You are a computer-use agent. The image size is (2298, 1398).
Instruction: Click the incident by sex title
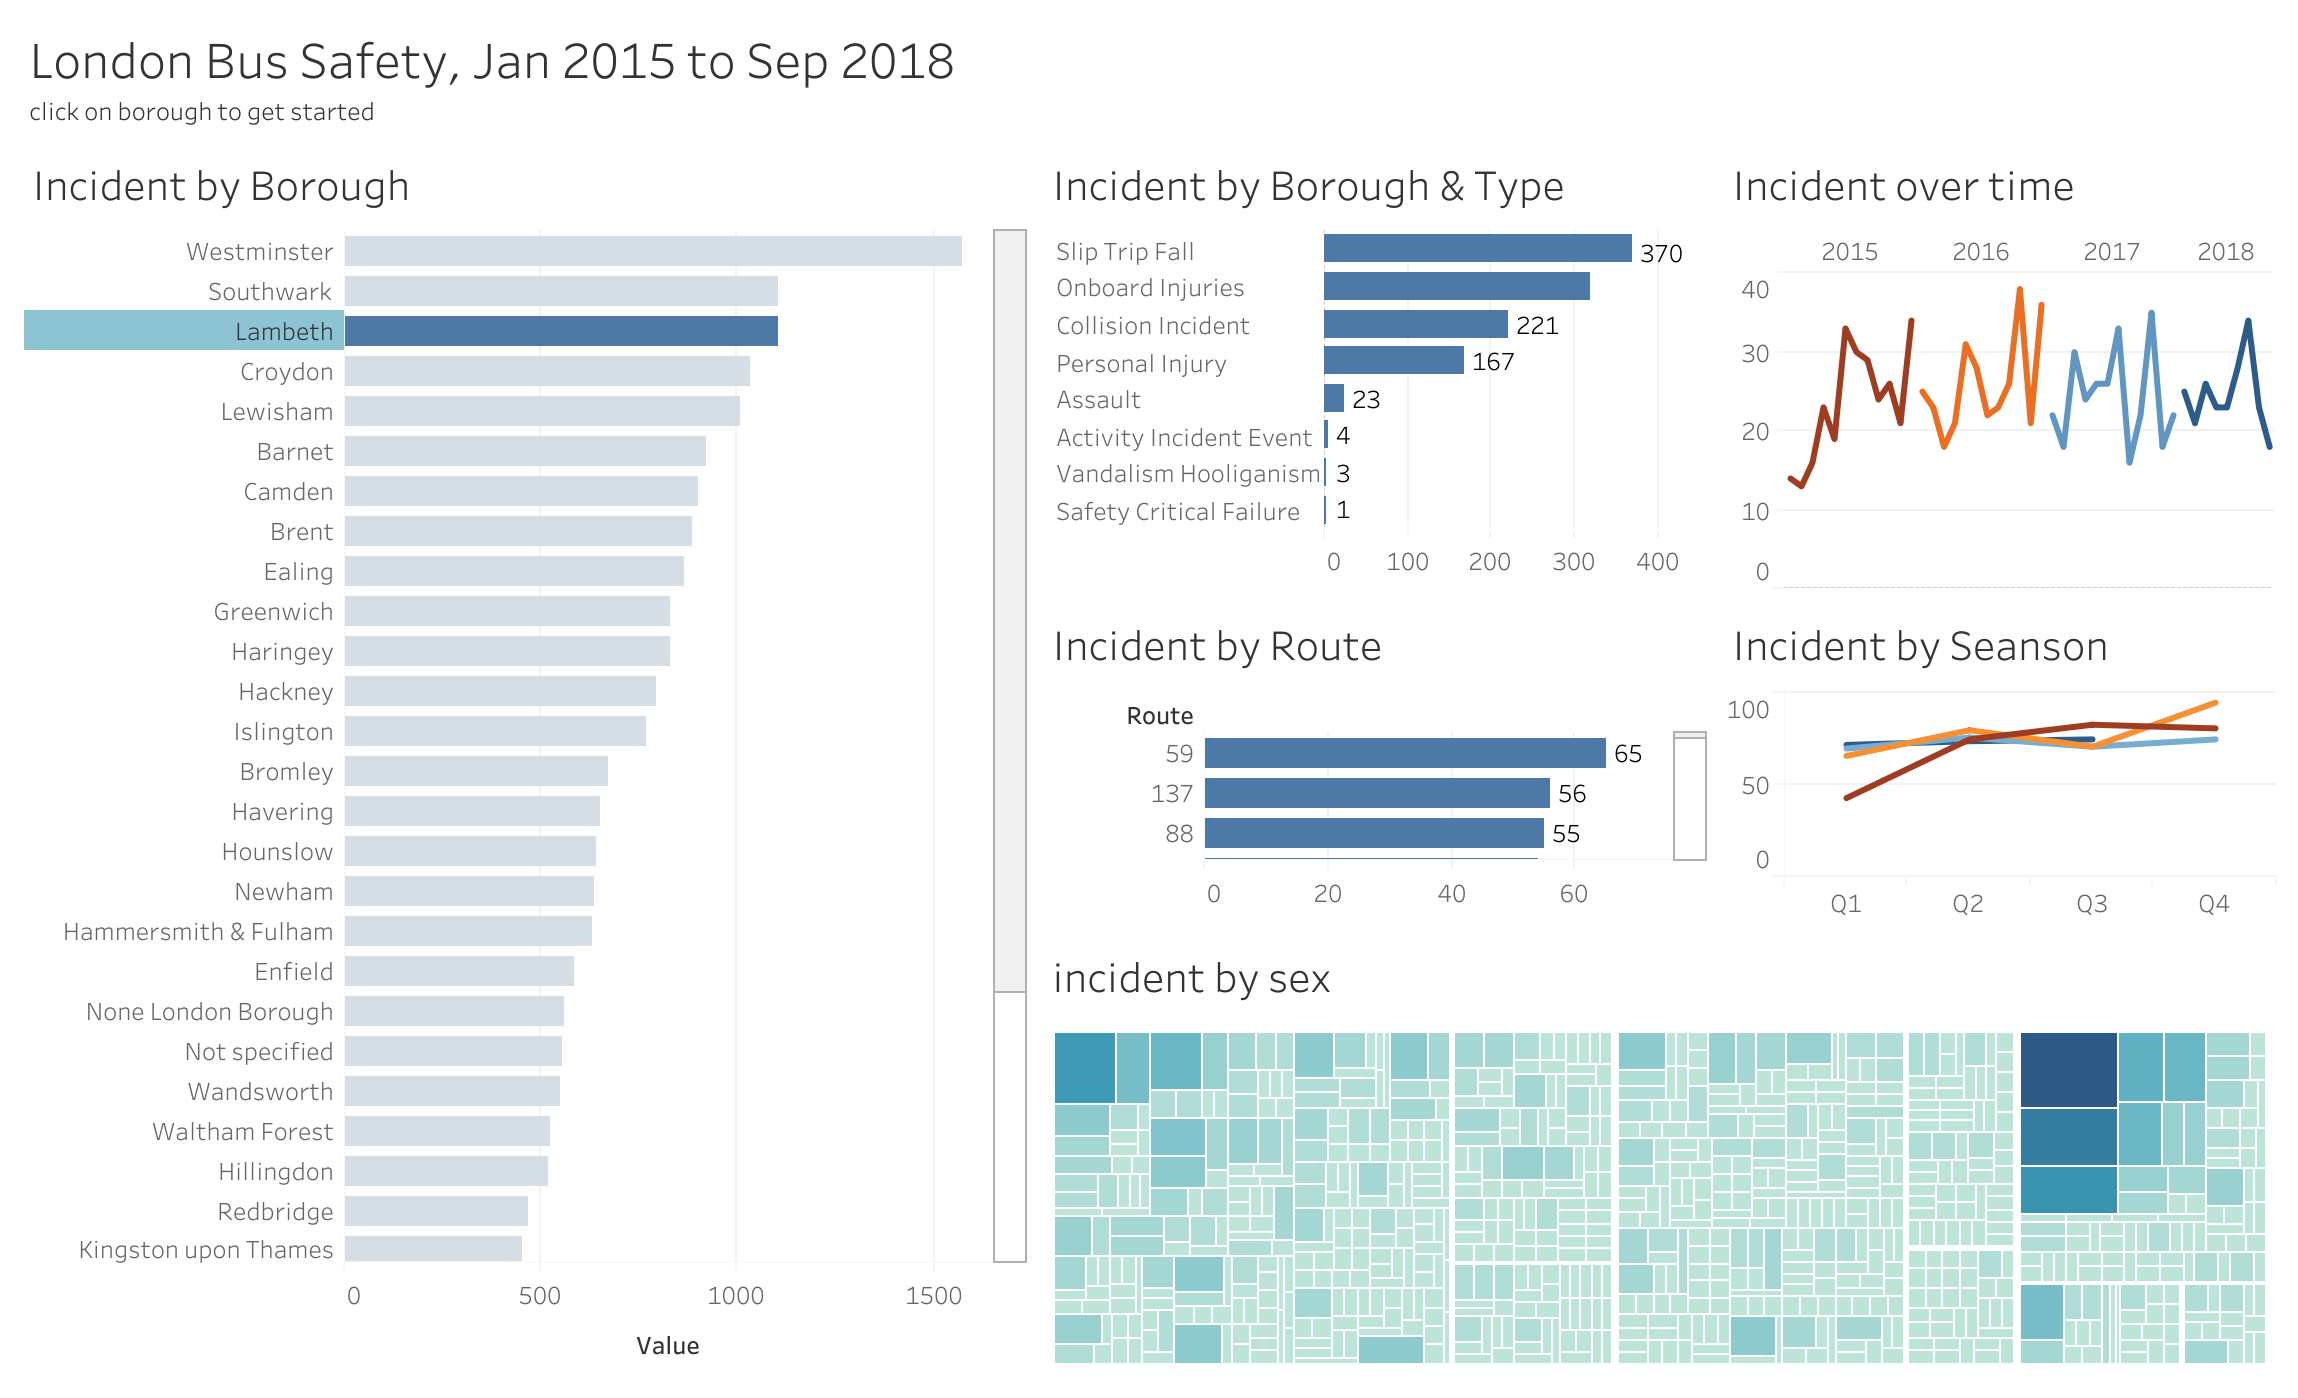coord(1192,979)
